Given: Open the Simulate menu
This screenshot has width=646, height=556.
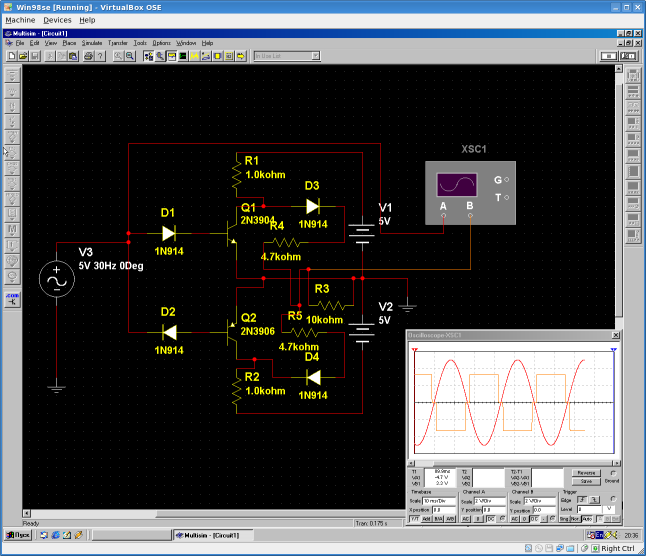Looking at the screenshot, I should pos(91,43).
